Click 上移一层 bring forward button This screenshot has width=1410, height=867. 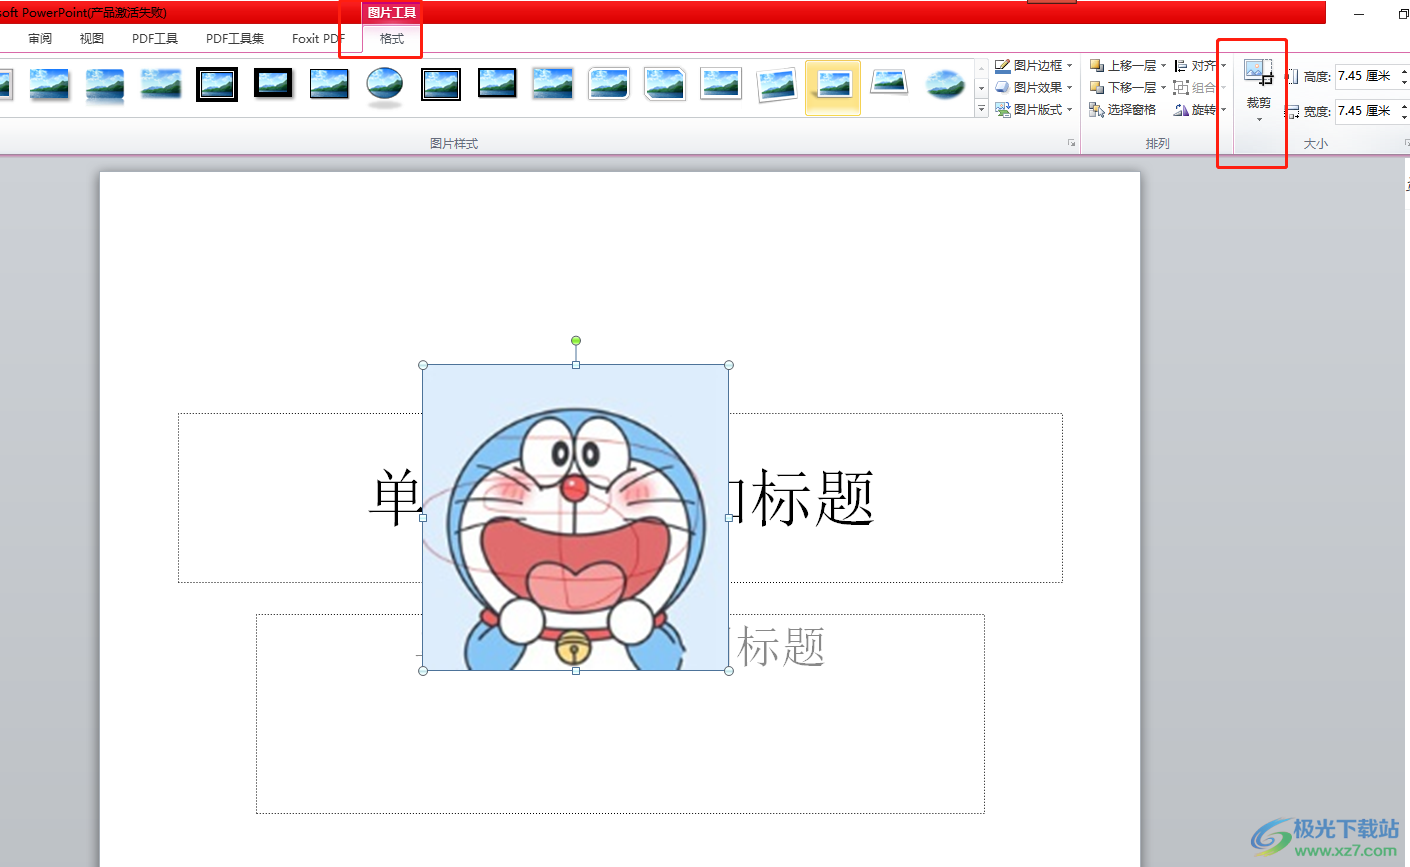(x=1122, y=66)
